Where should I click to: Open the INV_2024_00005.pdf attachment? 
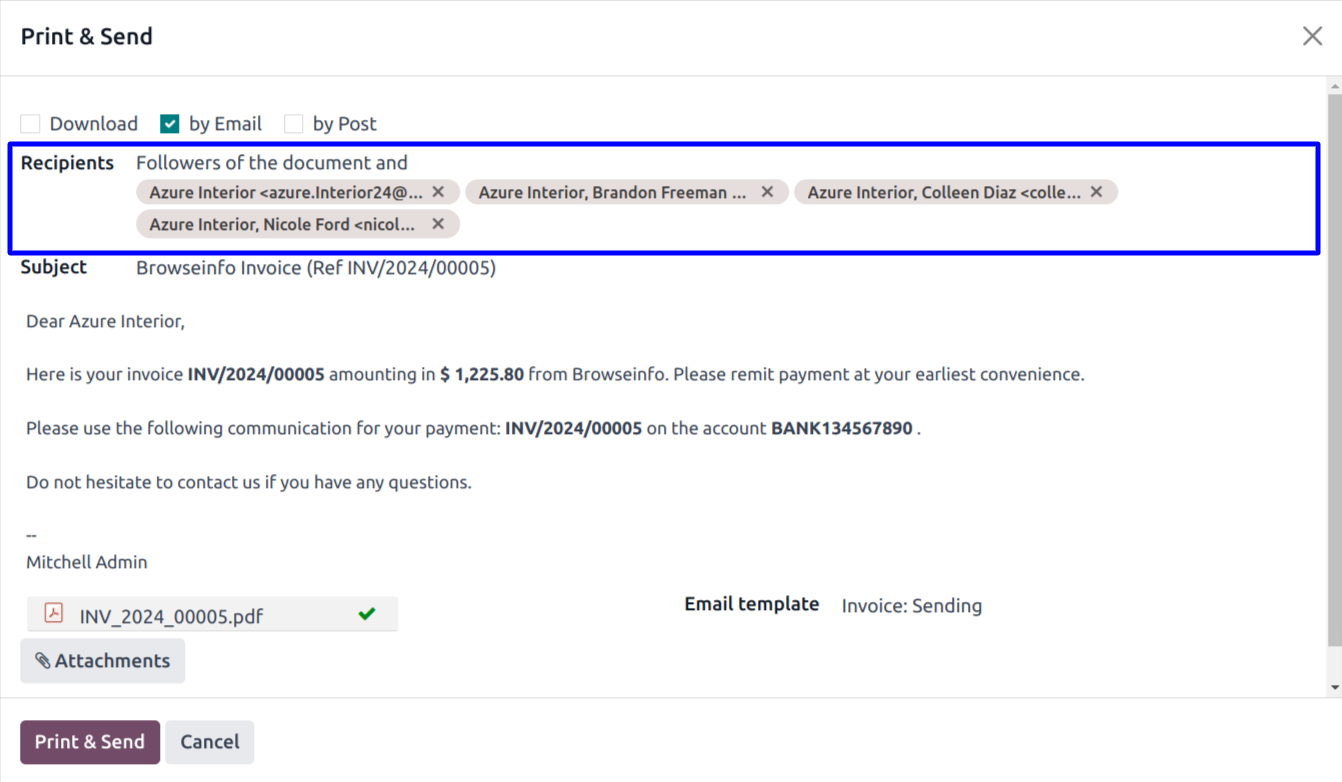(x=171, y=616)
